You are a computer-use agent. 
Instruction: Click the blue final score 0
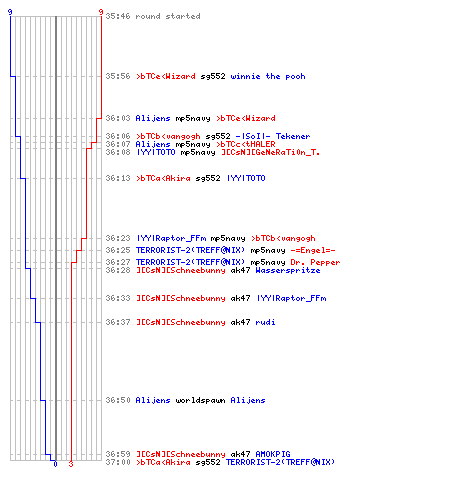click(x=55, y=464)
